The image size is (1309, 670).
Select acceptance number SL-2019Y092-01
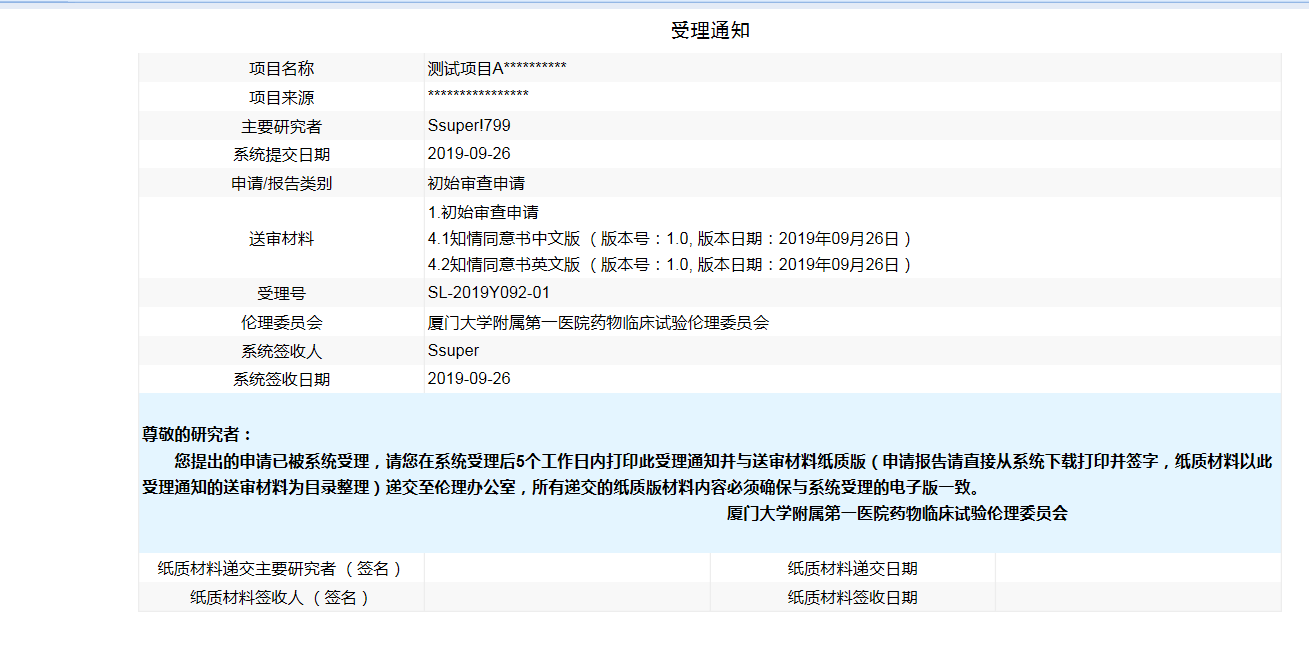pyautogui.click(x=488, y=293)
